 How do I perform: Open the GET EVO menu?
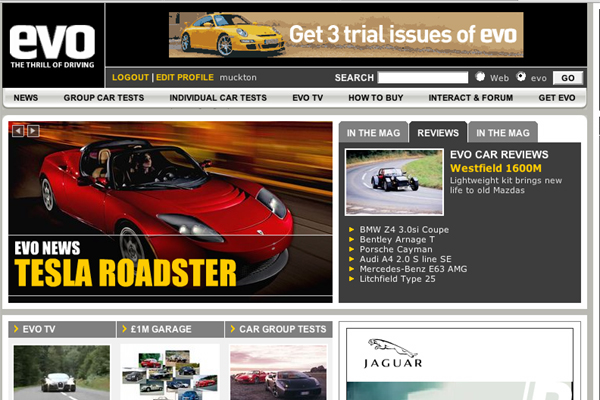click(x=557, y=98)
